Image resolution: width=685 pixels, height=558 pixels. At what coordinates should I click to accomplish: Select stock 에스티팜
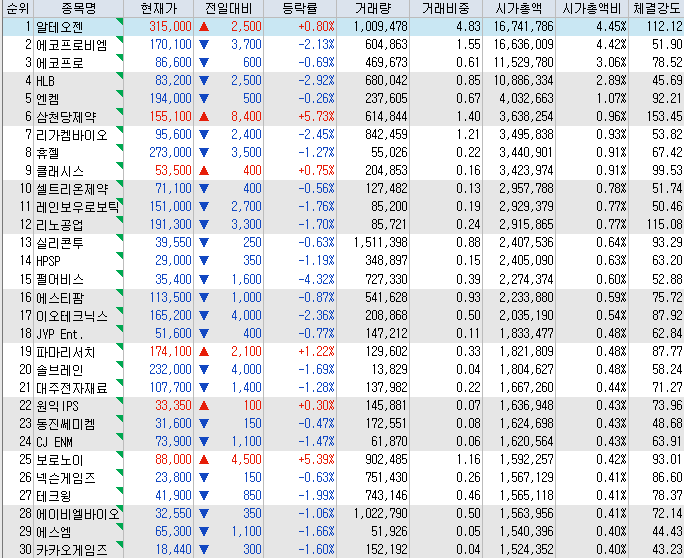point(60,297)
